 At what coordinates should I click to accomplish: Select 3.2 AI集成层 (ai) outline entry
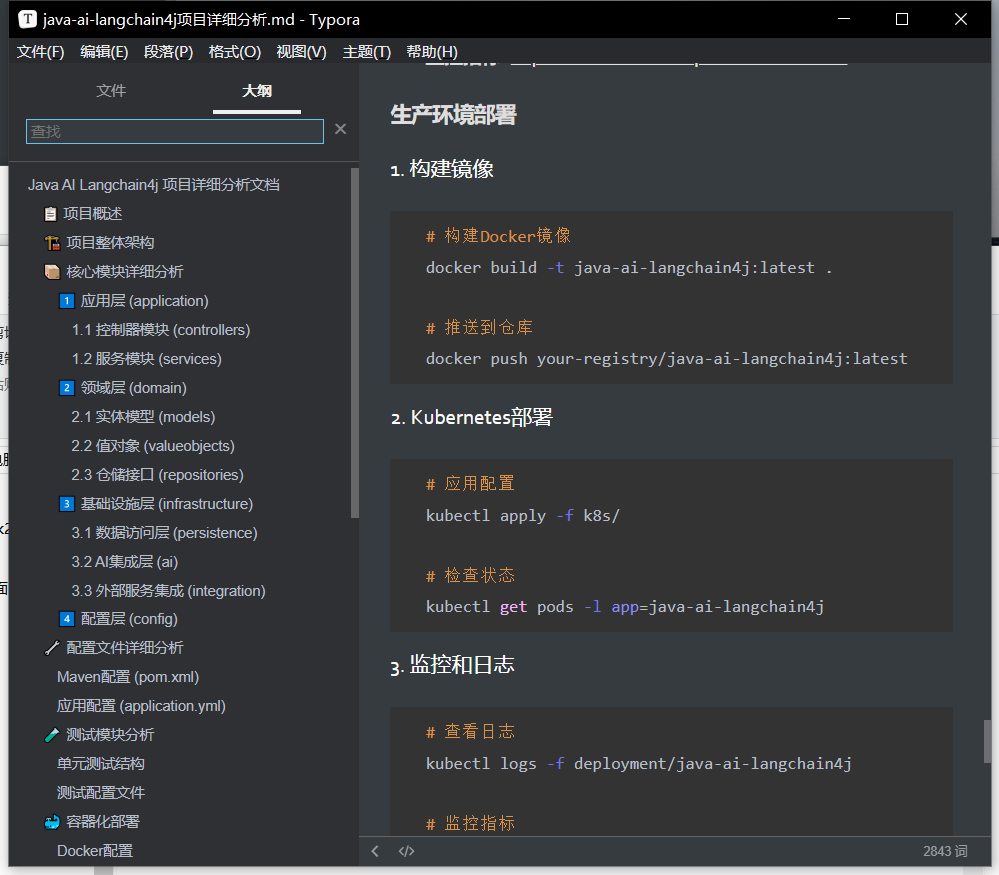click(125, 562)
